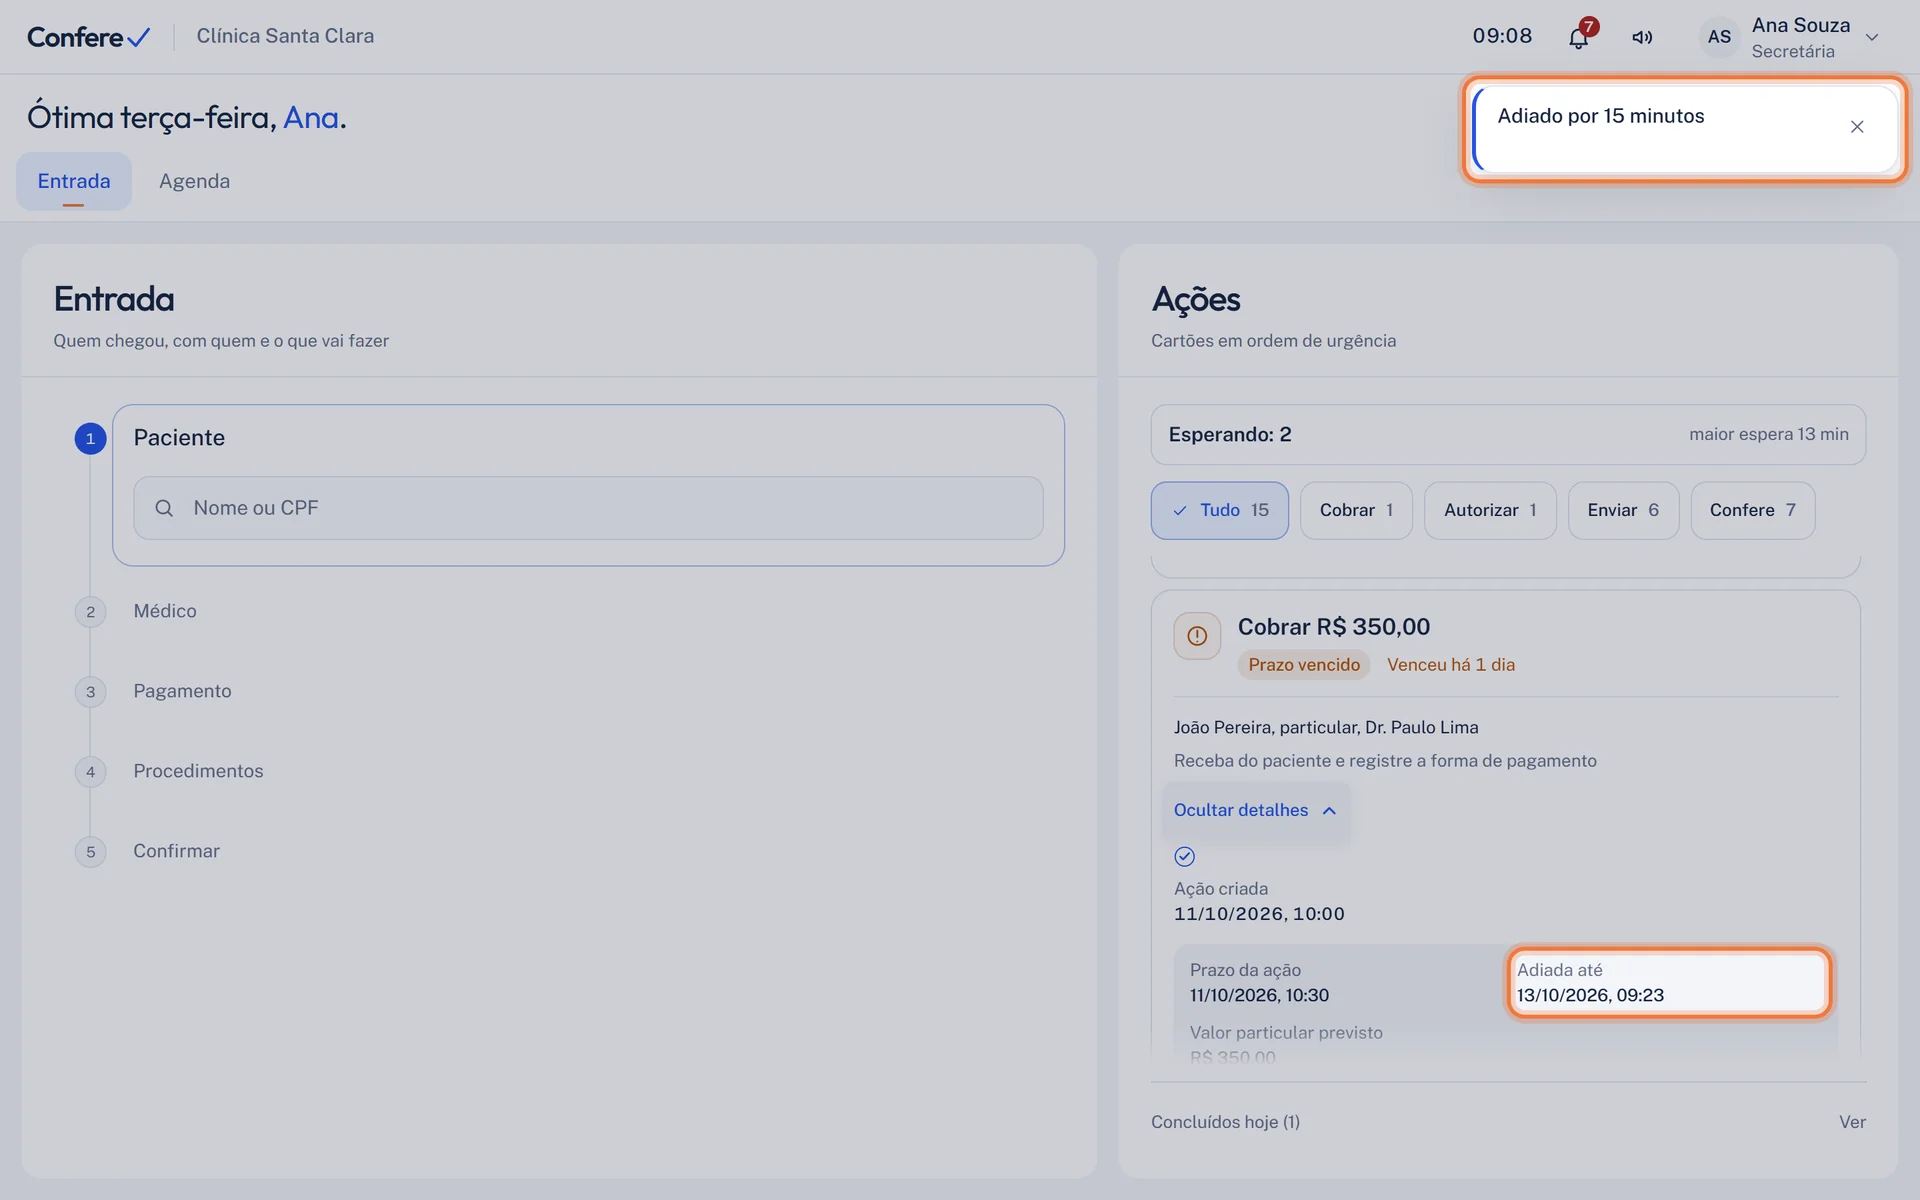
Task: Click the AS user avatar
Action: [1719, 37]
